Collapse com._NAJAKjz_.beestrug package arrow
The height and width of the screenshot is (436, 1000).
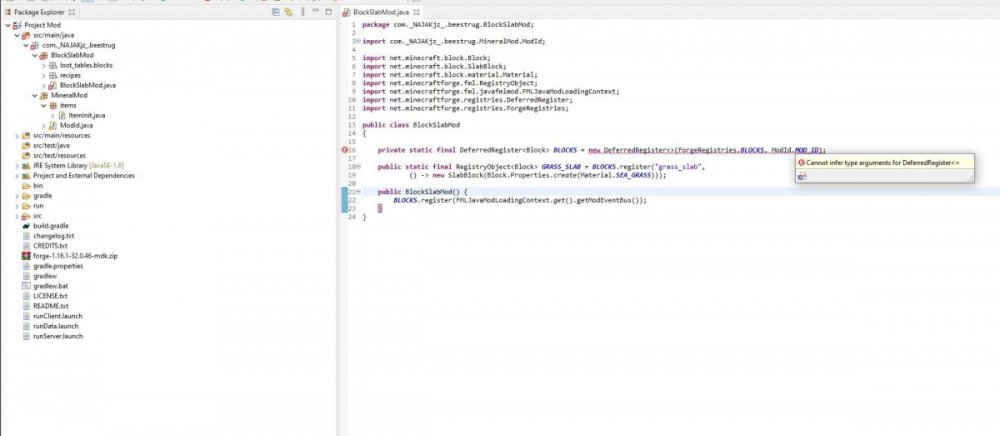point(26,46)
